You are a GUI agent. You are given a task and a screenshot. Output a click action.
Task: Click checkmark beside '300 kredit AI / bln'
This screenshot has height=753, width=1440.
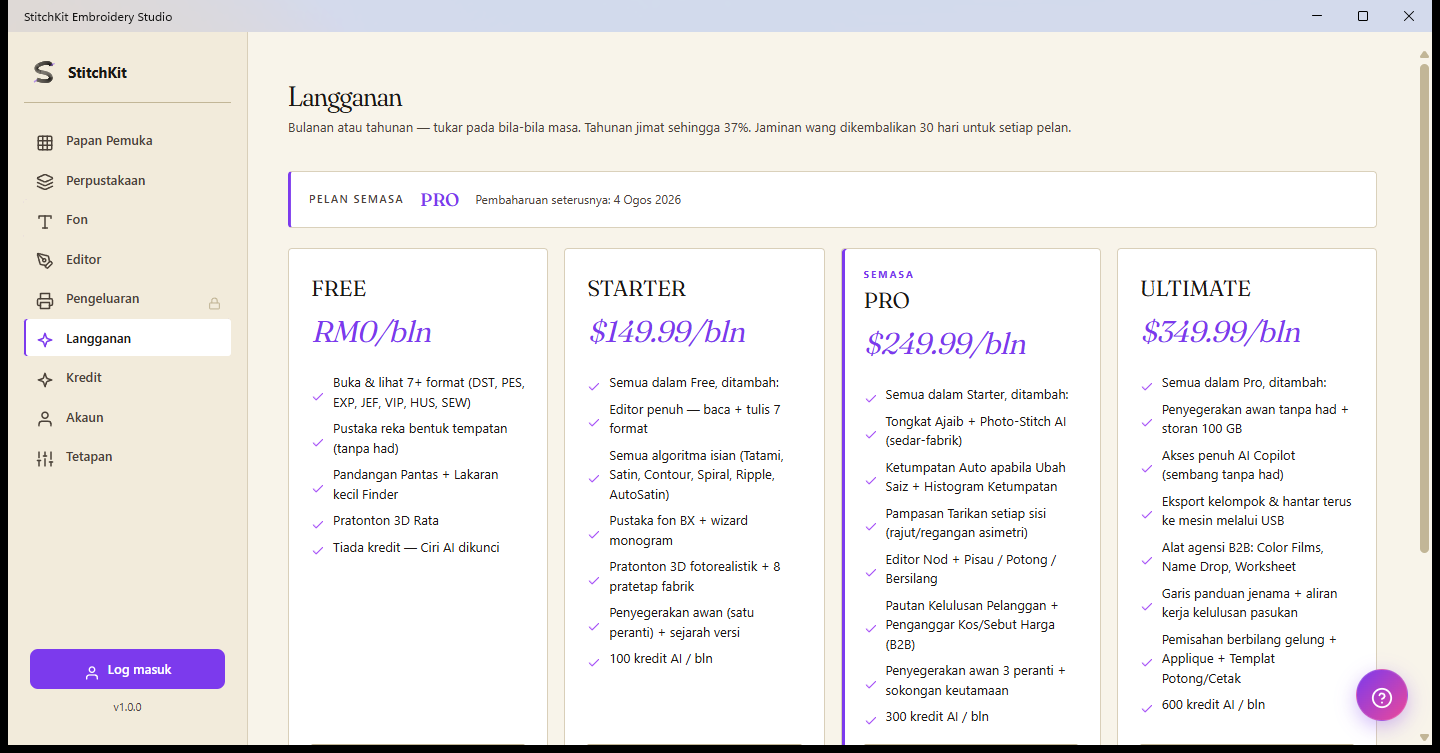pyautogui.click(x=870, y=719)
